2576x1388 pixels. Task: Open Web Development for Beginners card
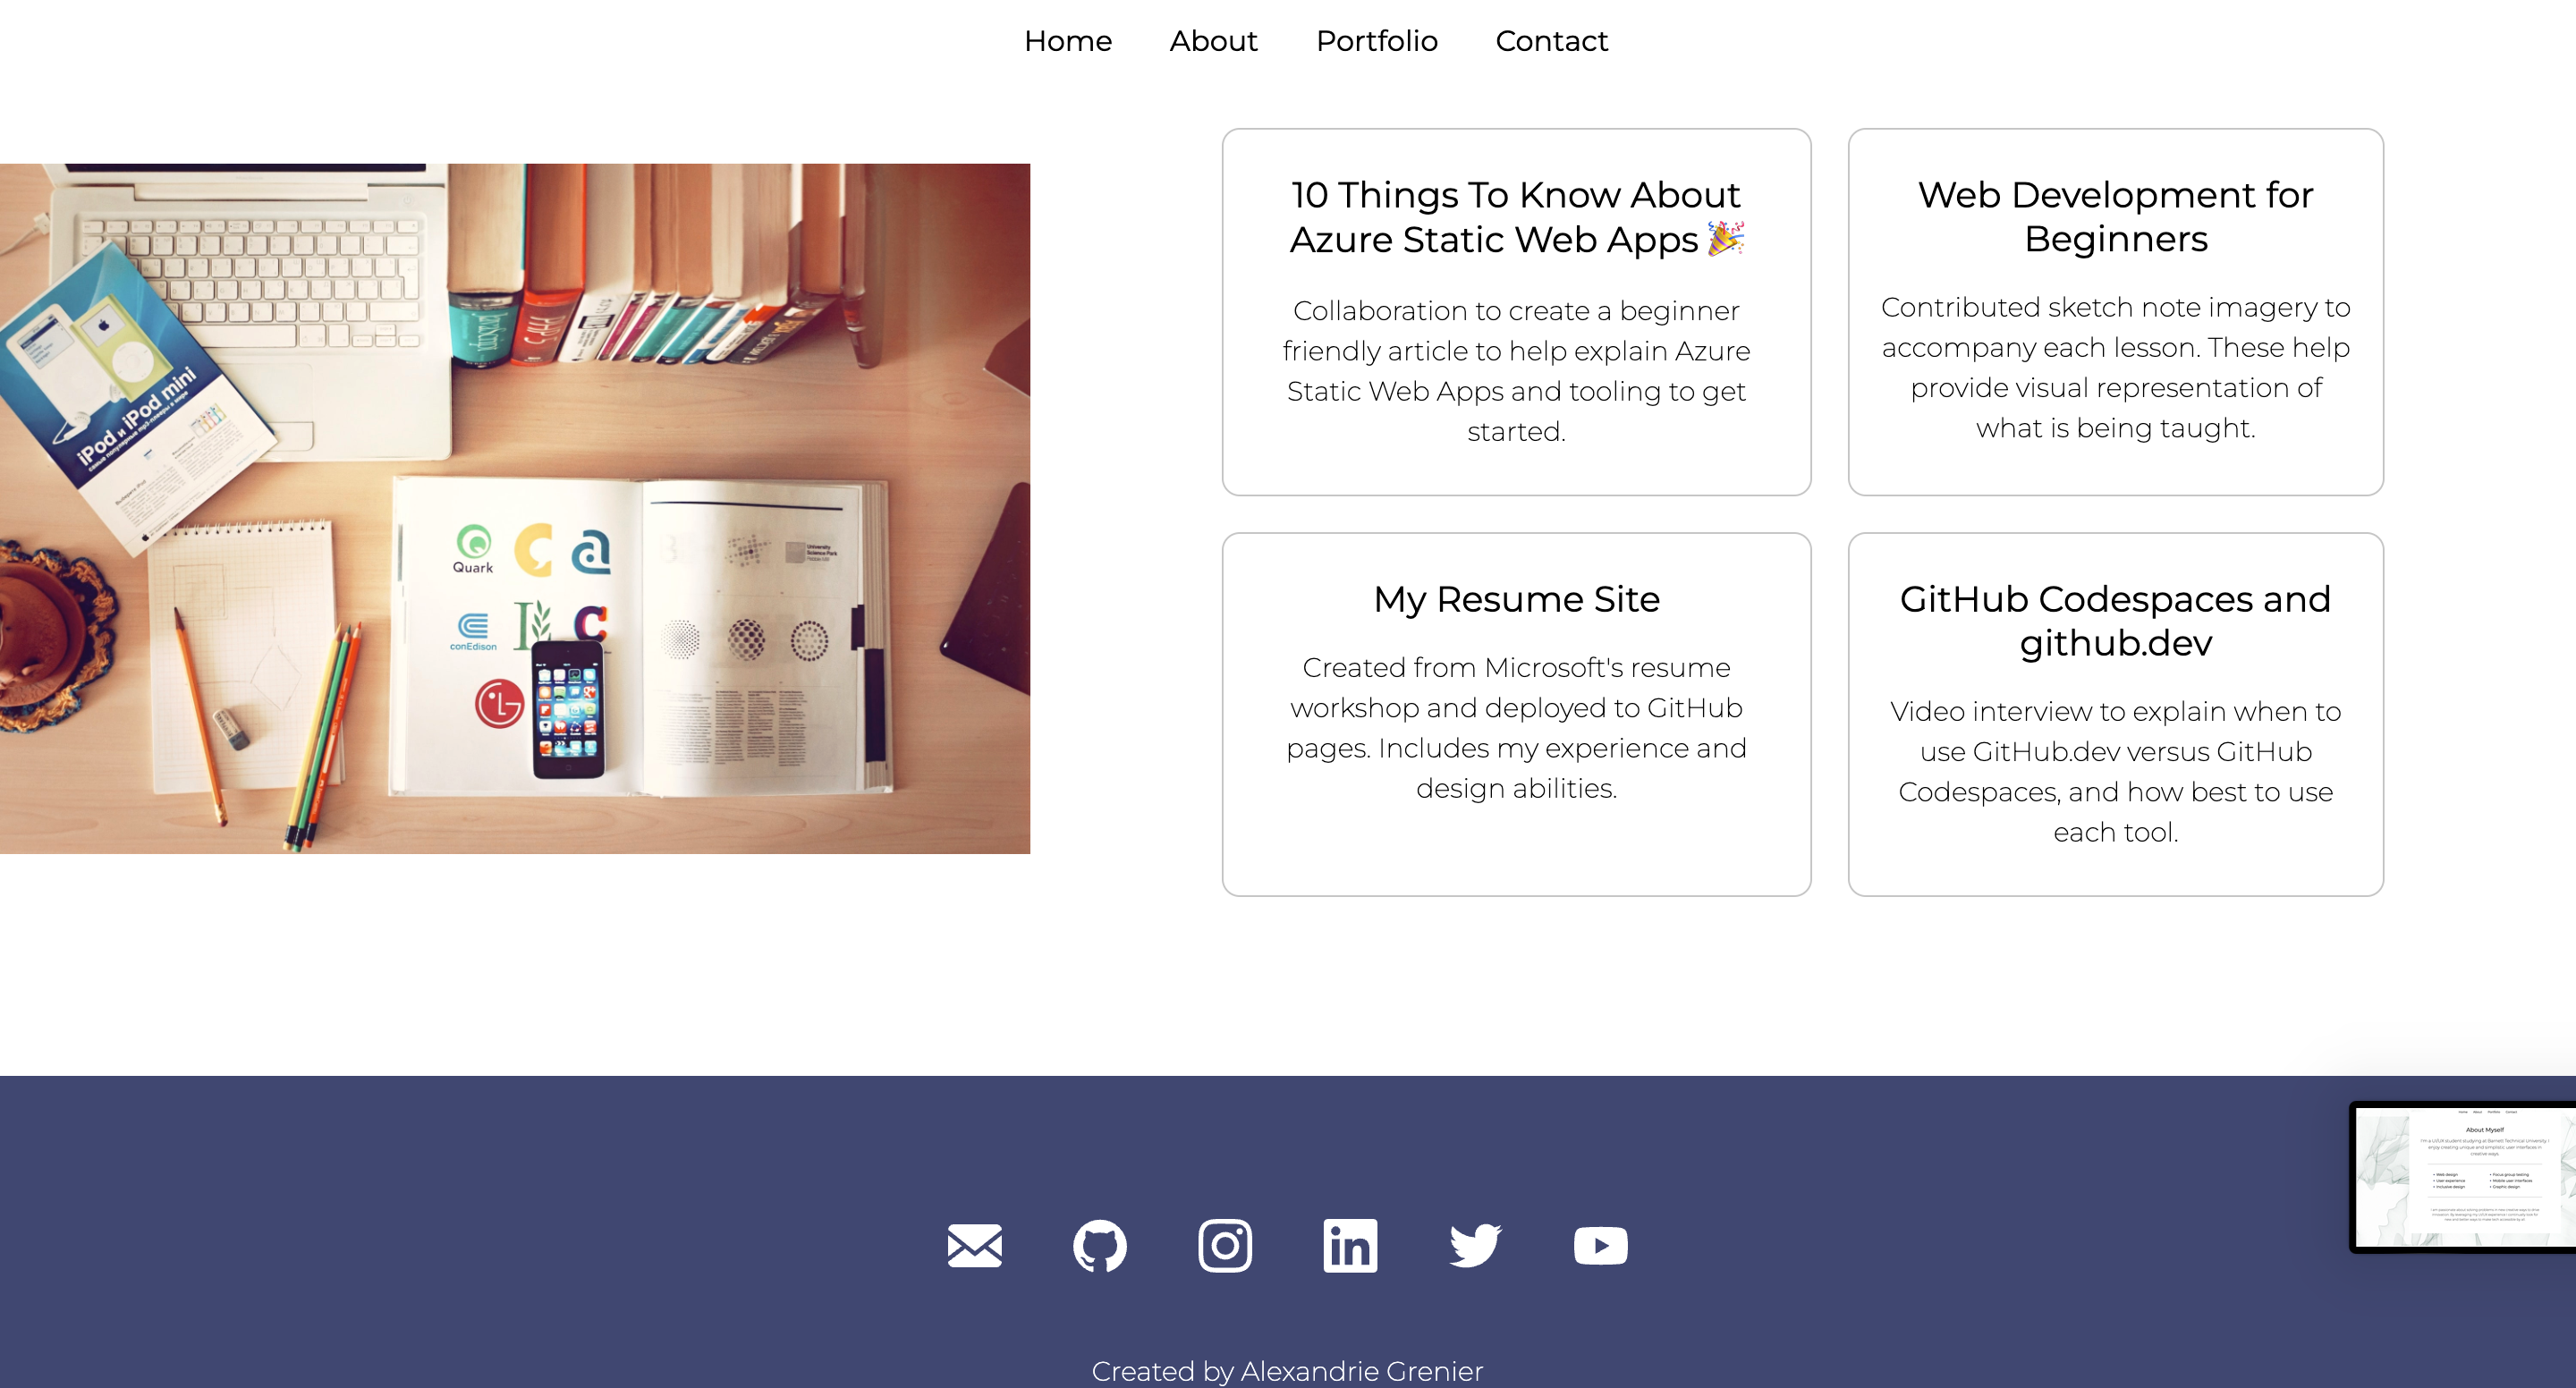coord(2115,311)
